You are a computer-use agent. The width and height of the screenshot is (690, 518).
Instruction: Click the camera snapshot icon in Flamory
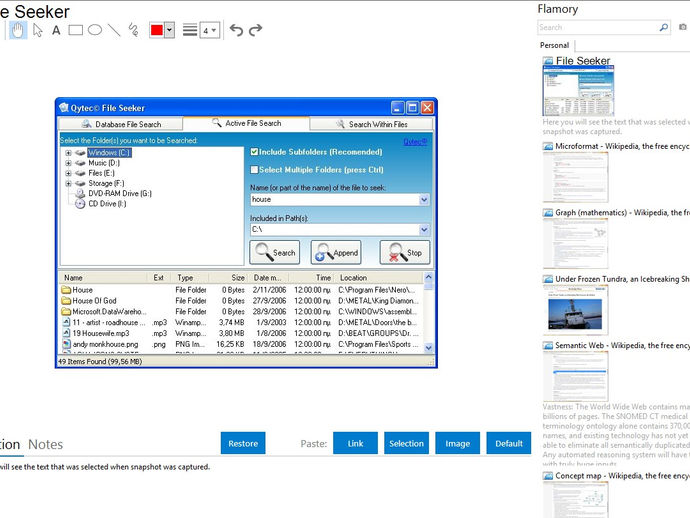pos(683,27)
